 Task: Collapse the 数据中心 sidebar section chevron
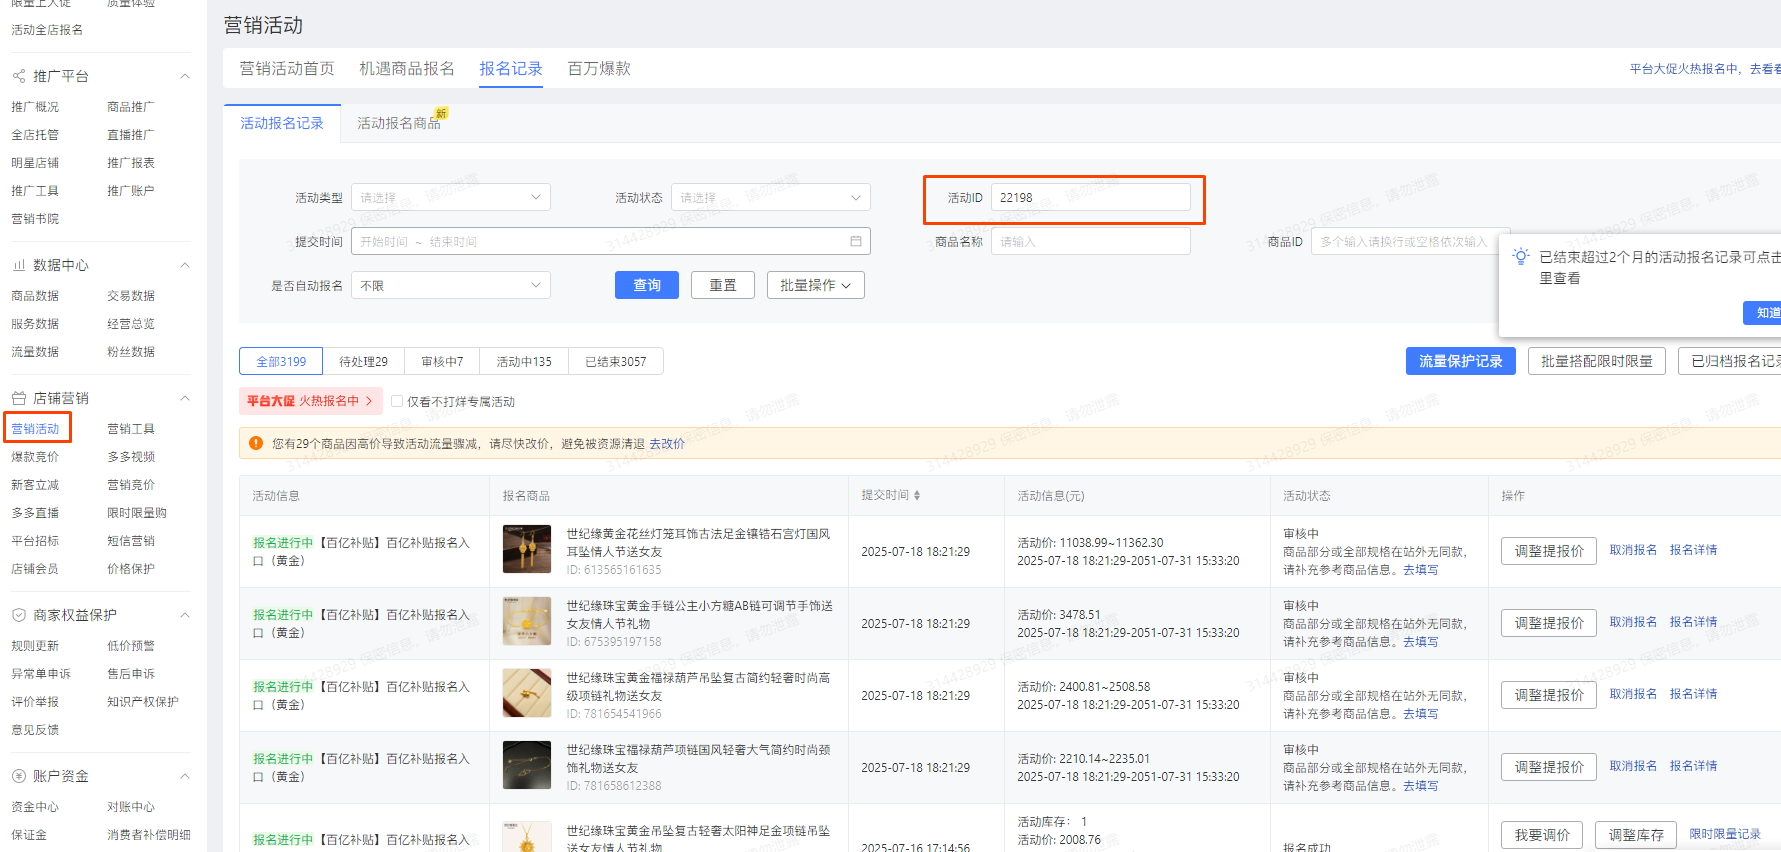(185, 265)
